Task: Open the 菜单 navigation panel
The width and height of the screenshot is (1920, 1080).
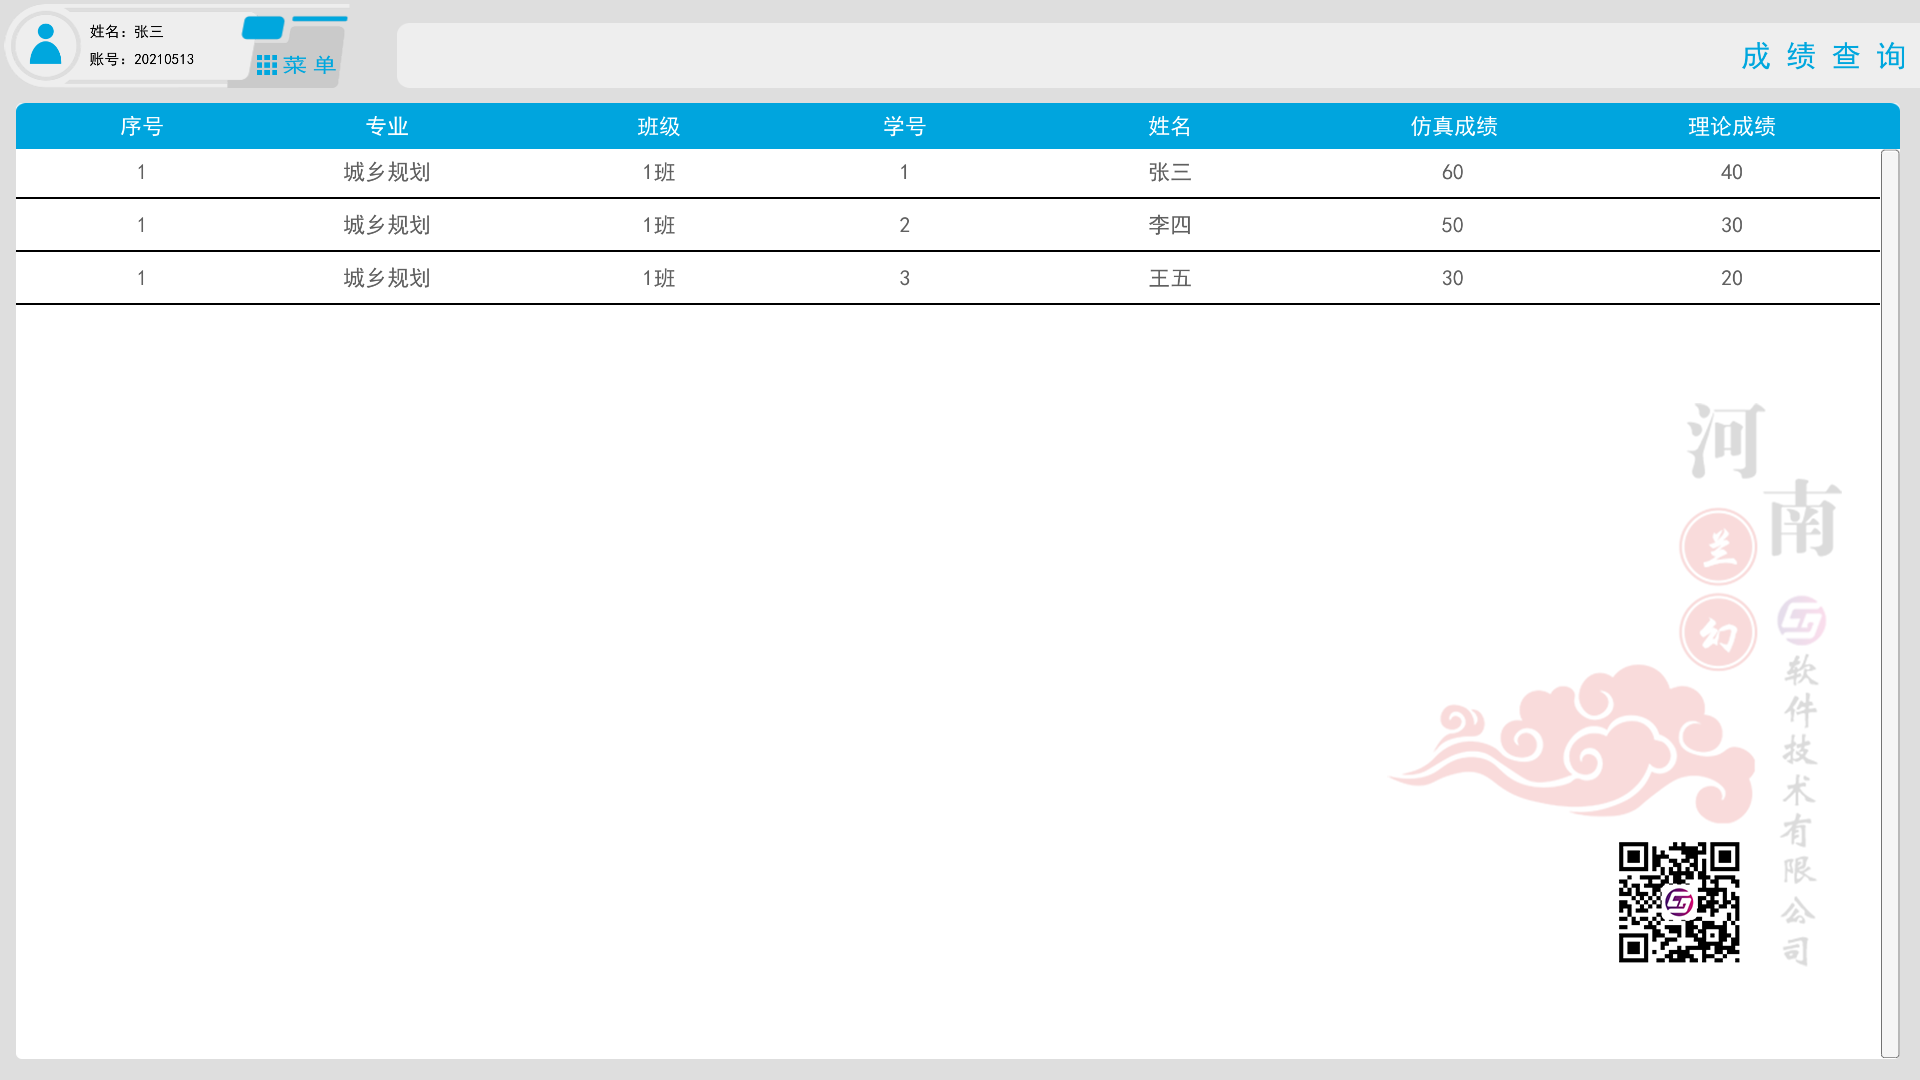Action: [295, 63]
